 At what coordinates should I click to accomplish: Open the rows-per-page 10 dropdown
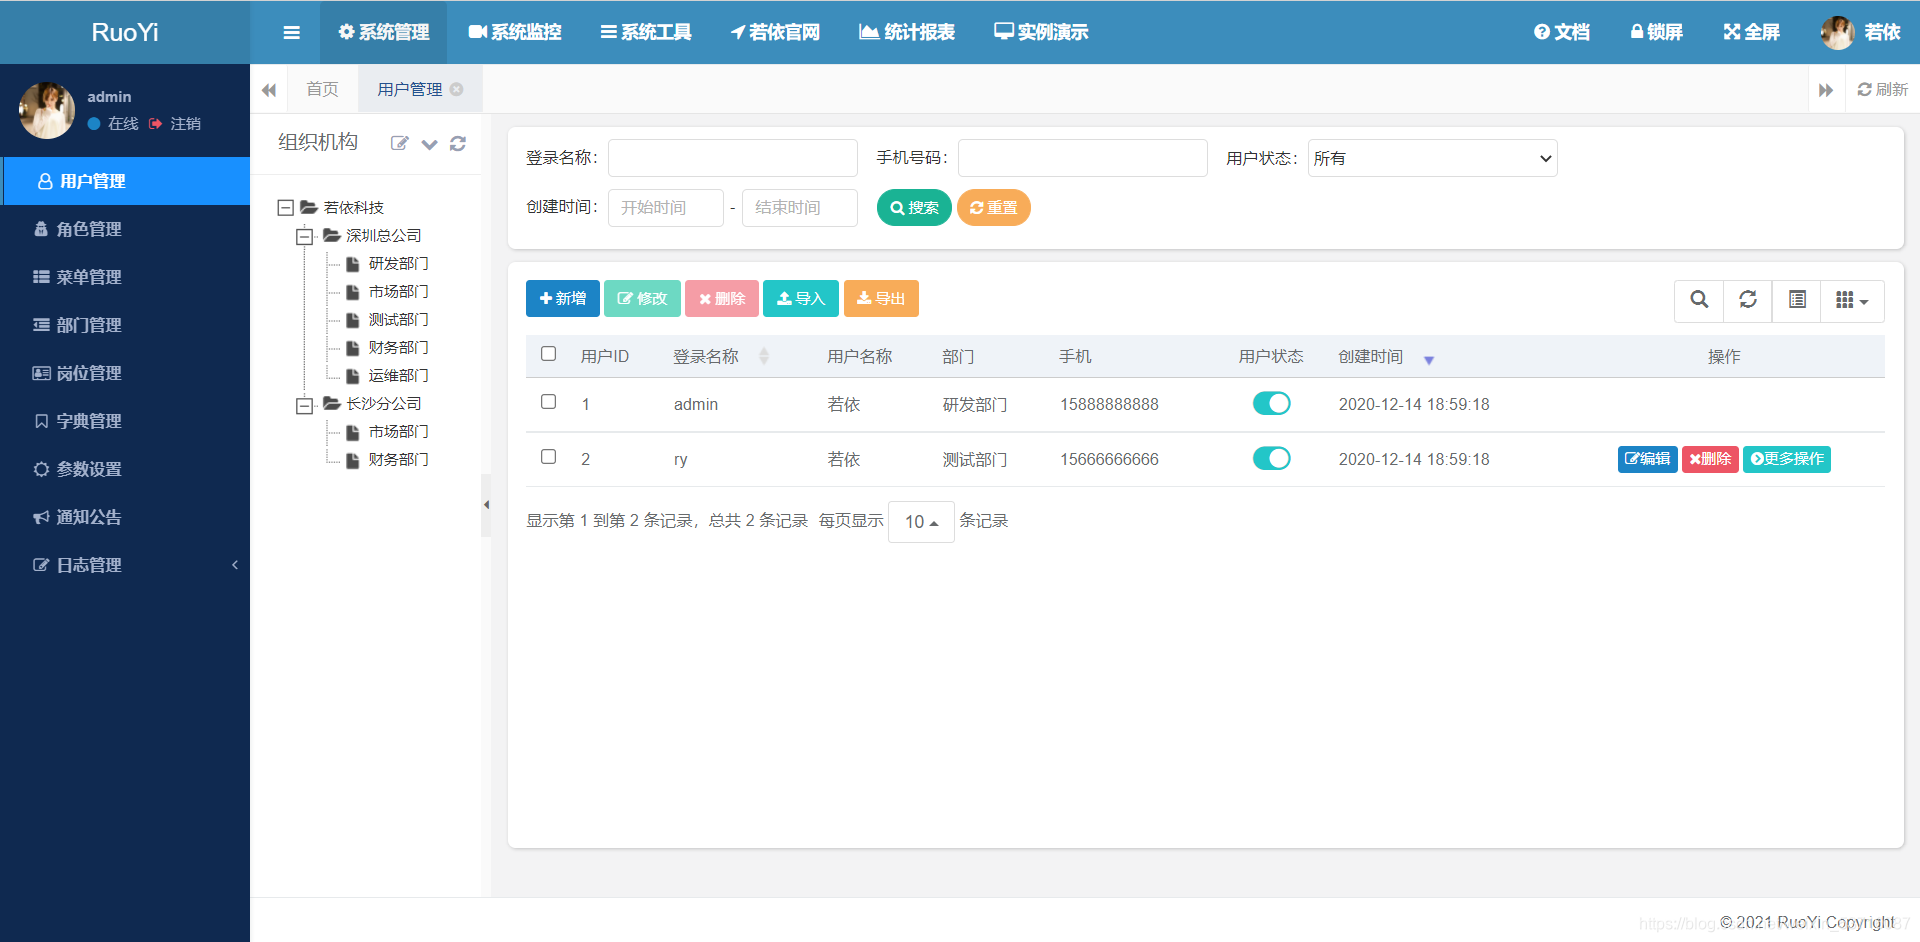tap(921, 521)
